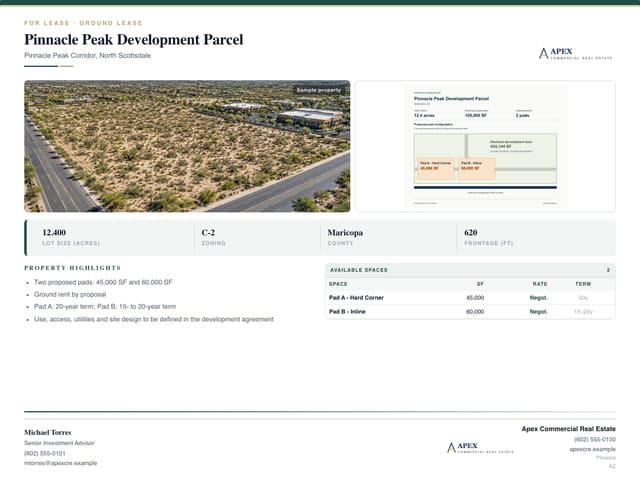Click the 'Sample property' badge on the photo

(318, 90)
